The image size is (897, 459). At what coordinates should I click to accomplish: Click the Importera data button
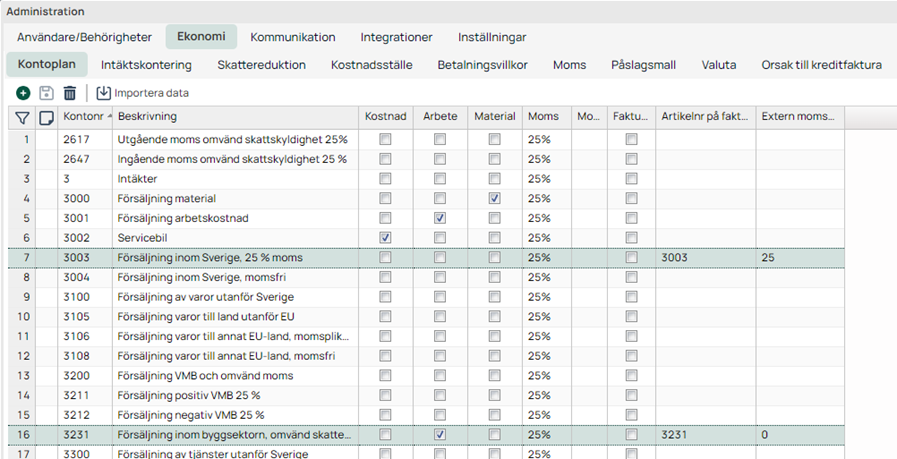point(142,93)
